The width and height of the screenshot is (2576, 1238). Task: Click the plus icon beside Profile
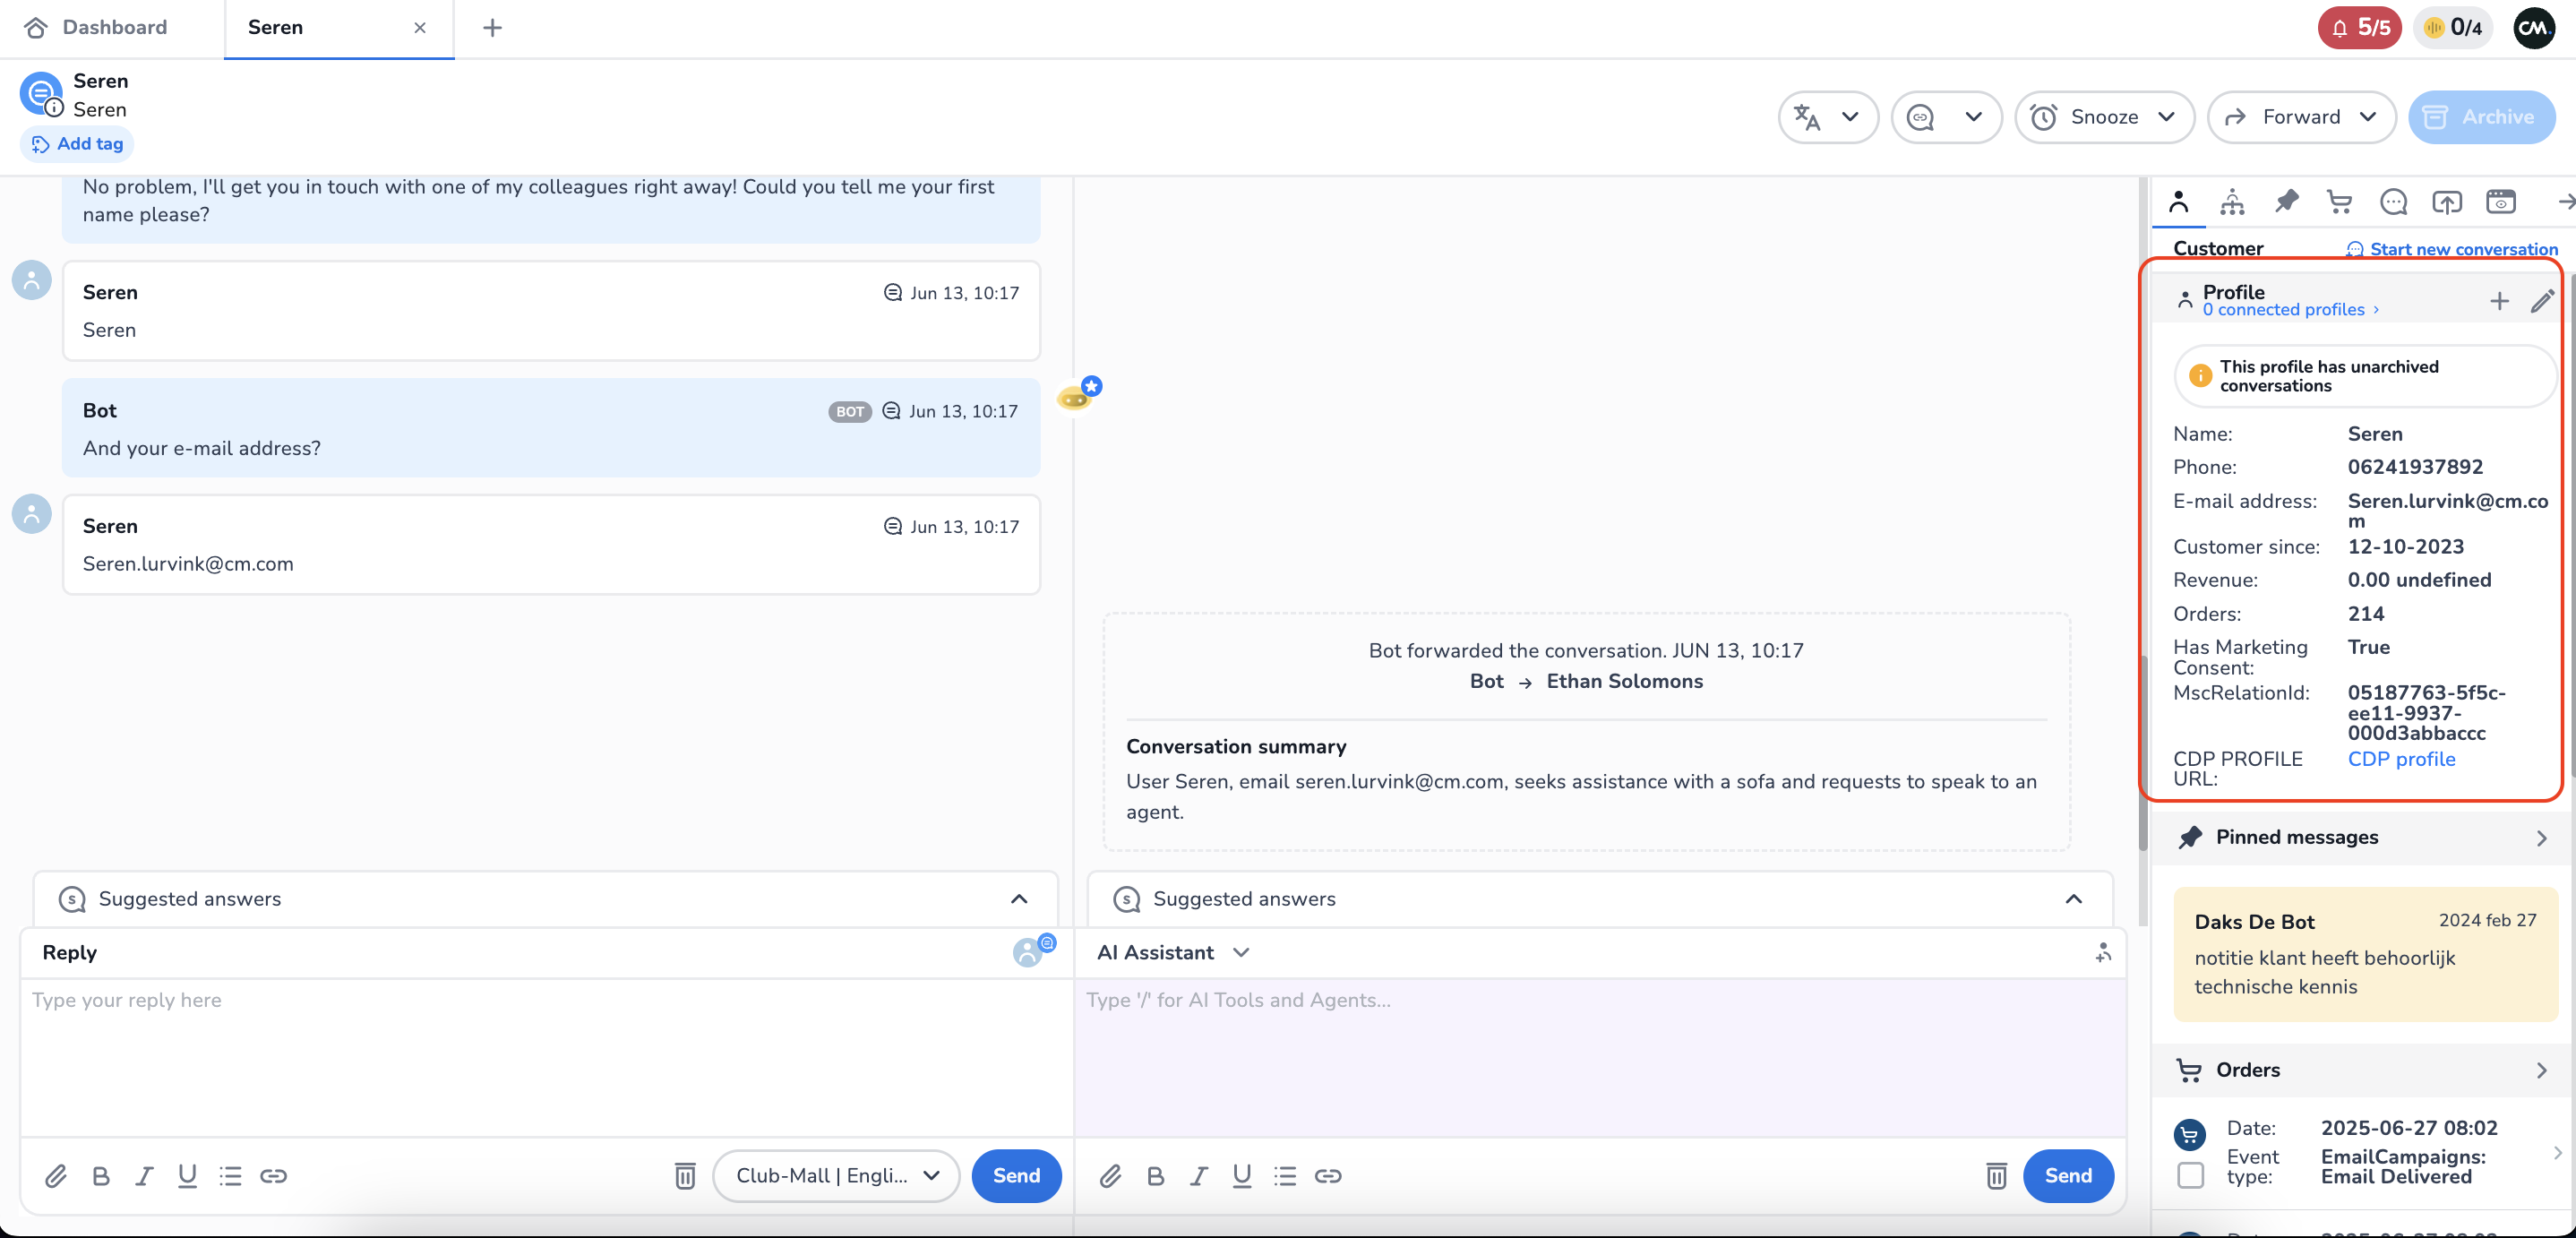pos(2499,301)
